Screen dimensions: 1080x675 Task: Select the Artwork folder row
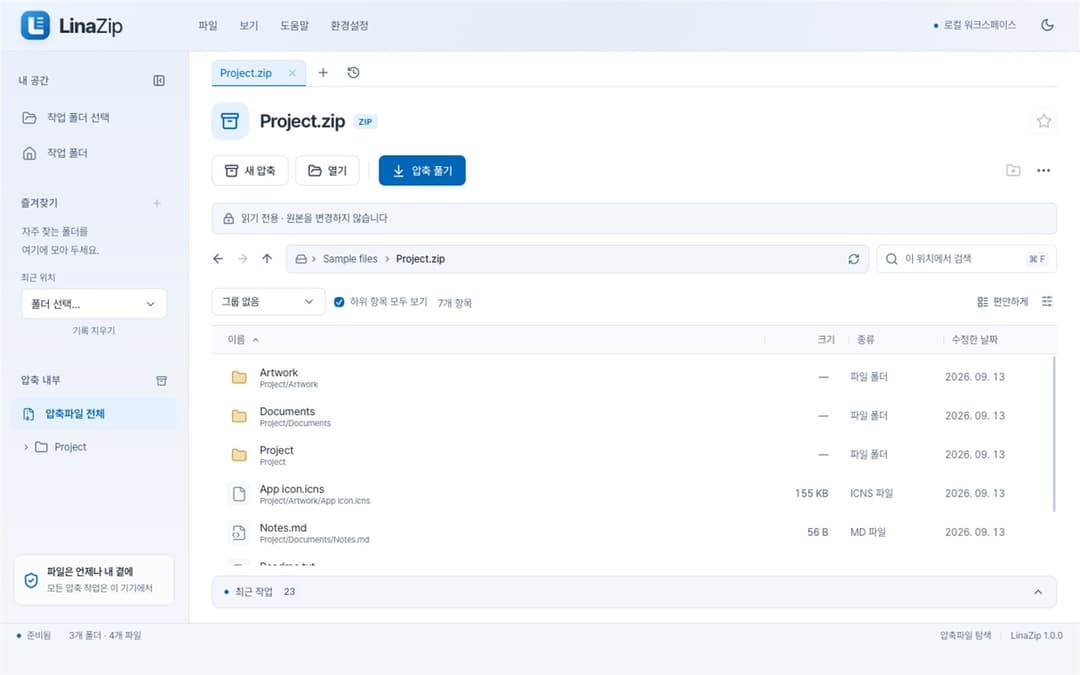632,377
